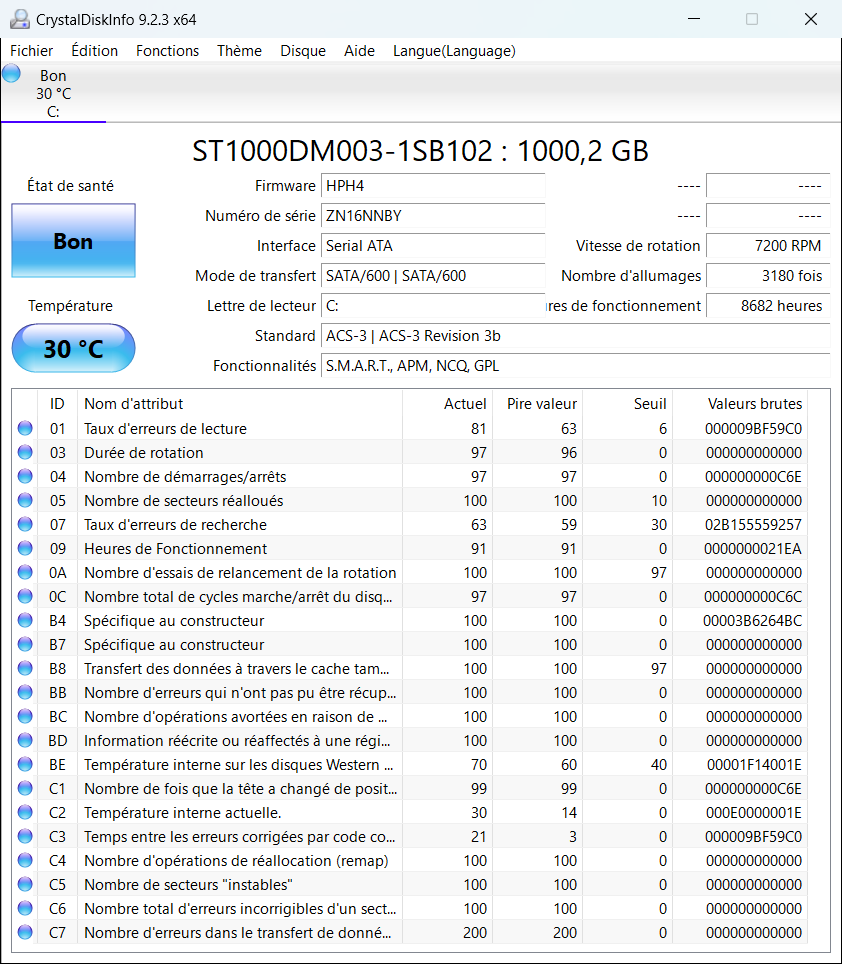Click the power-on count field 3180 fois

click(x=768, y=275)
